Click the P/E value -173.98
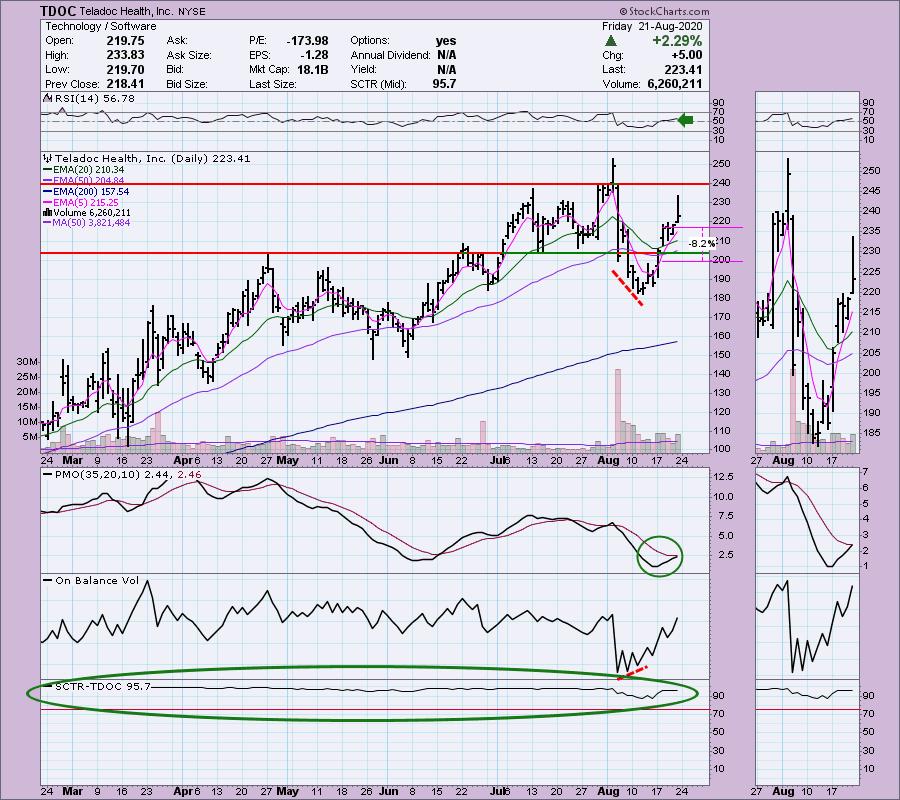The width and height of the screenshot is (900, 800). pos(307,41)
